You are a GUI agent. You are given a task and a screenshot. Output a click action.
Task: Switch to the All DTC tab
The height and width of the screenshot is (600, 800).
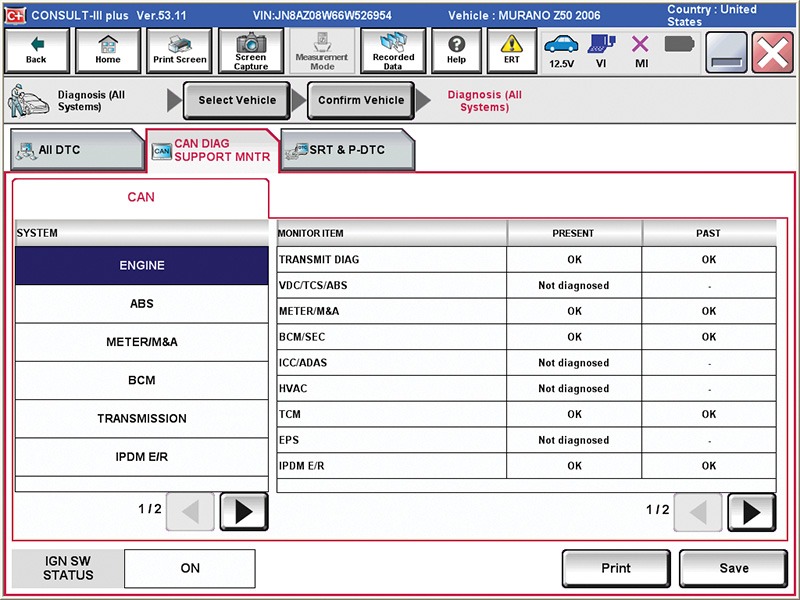[x=77, y=150]
